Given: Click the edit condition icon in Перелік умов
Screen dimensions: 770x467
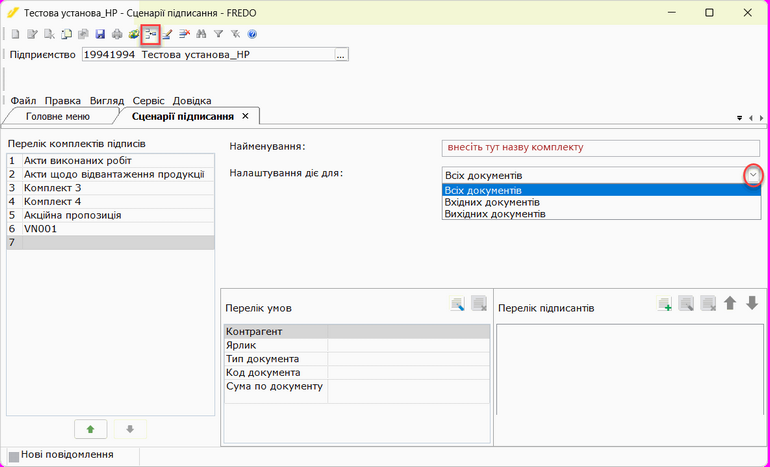Looking at the screenshot, I should 458,303.
